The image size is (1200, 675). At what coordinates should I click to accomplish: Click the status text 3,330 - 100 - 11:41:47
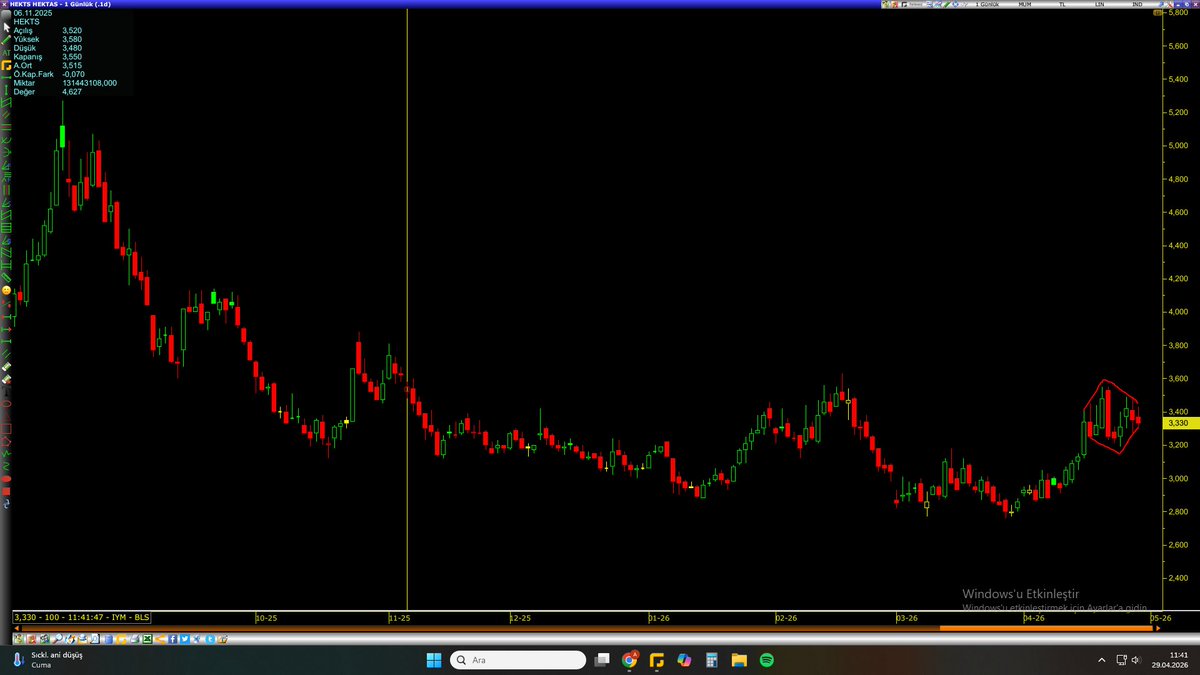[81, 618]
